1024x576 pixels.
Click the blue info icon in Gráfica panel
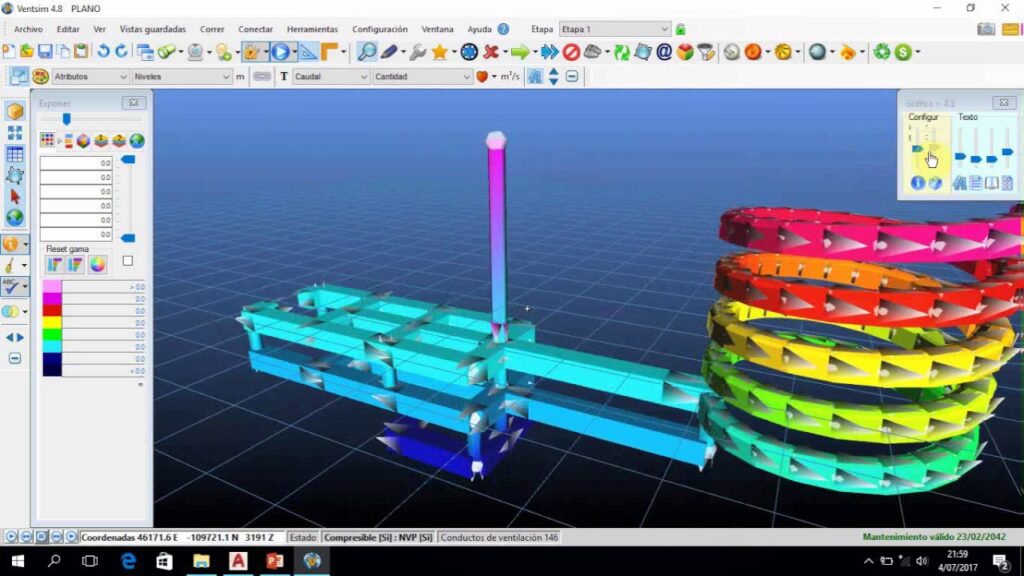[918, 183]
